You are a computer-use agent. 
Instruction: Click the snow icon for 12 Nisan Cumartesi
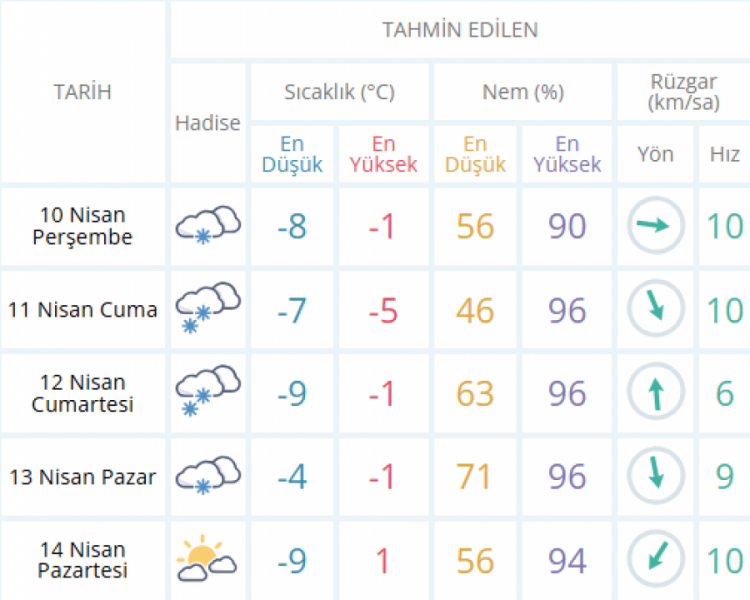208,392
